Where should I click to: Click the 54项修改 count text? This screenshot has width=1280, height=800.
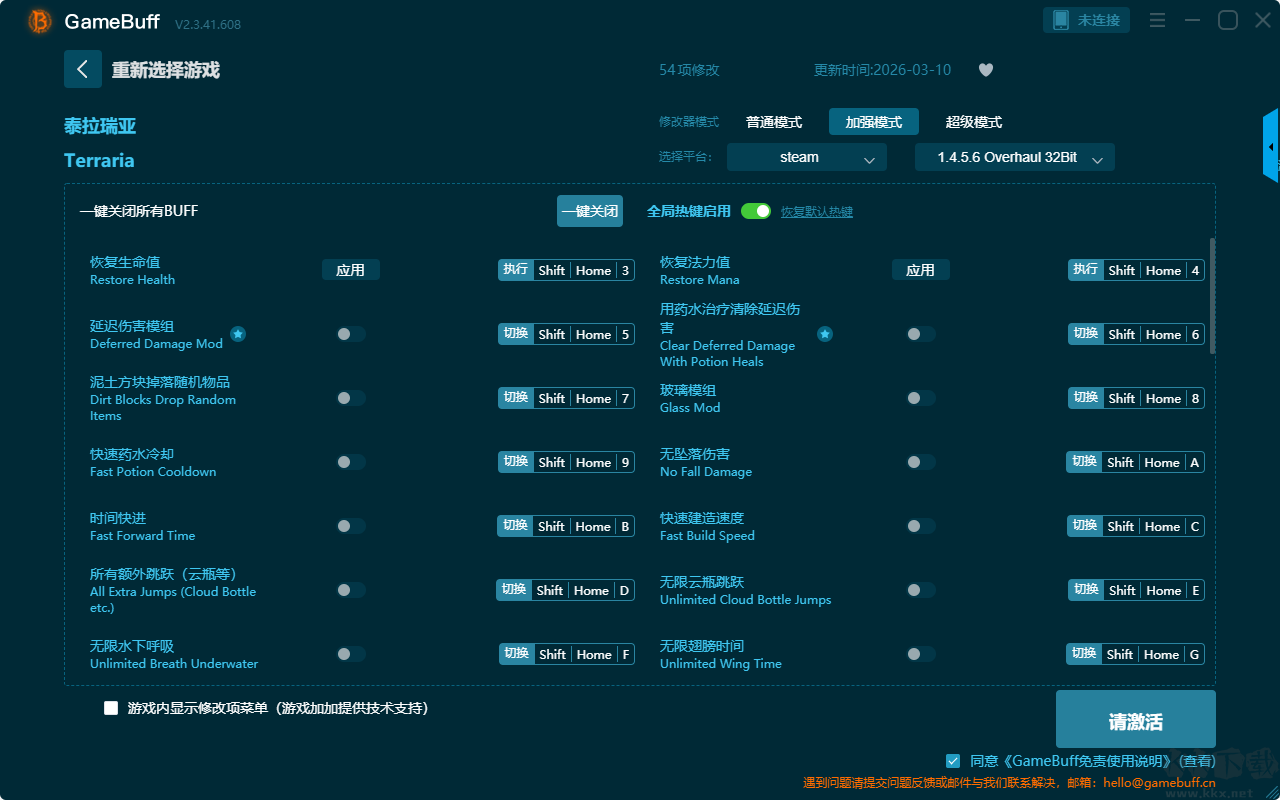pyautogui.click(x=689, y=70)
